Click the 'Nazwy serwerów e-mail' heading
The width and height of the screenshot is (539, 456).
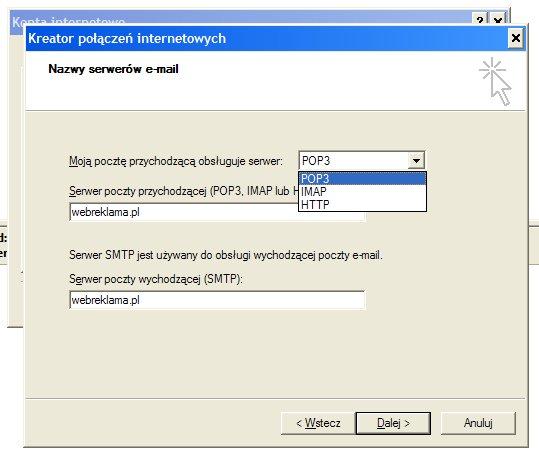point(113,69)
